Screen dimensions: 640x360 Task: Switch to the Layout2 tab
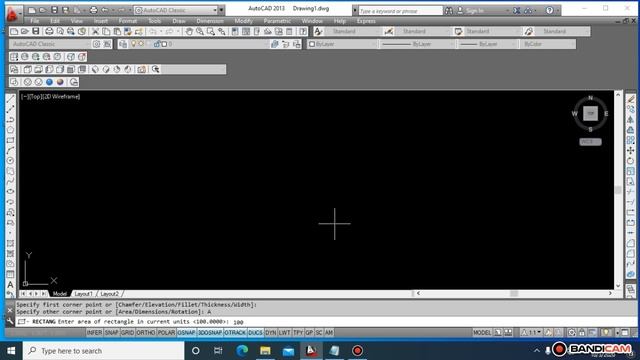[109, 294]
